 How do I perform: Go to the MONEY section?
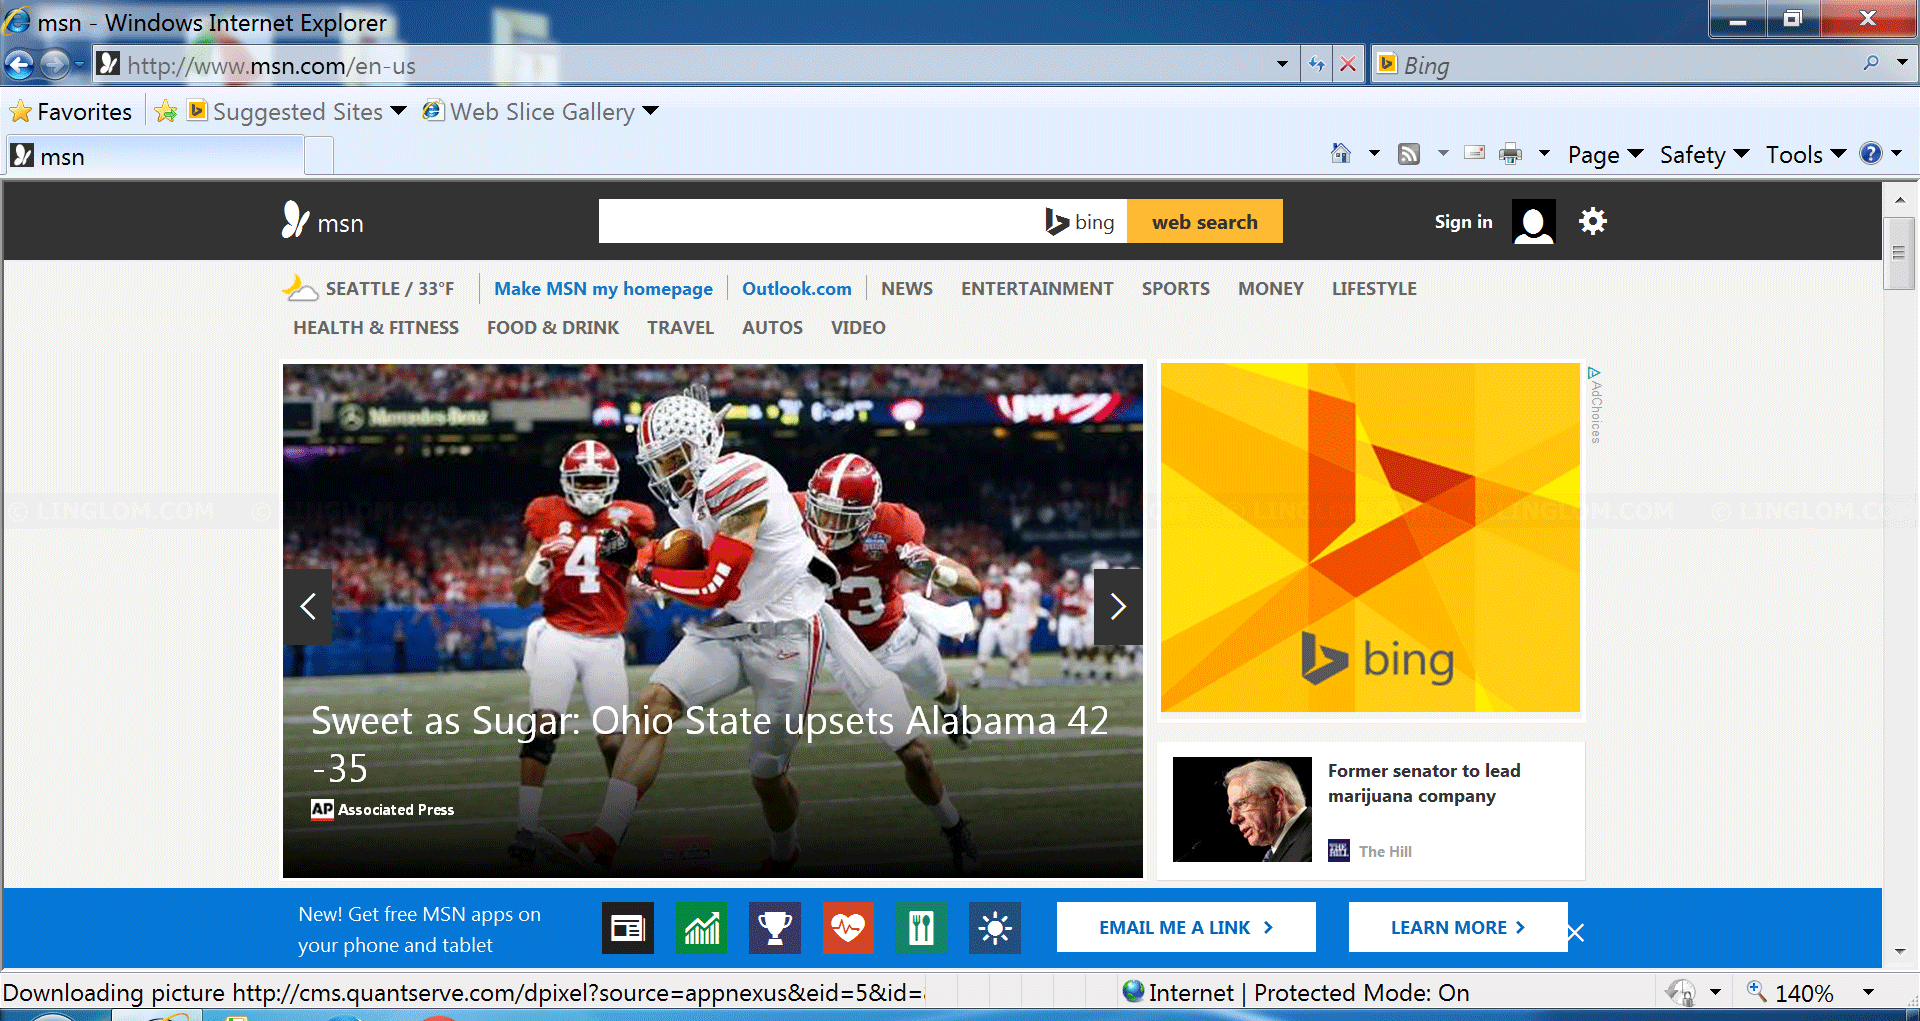(x=1271, y=288)
